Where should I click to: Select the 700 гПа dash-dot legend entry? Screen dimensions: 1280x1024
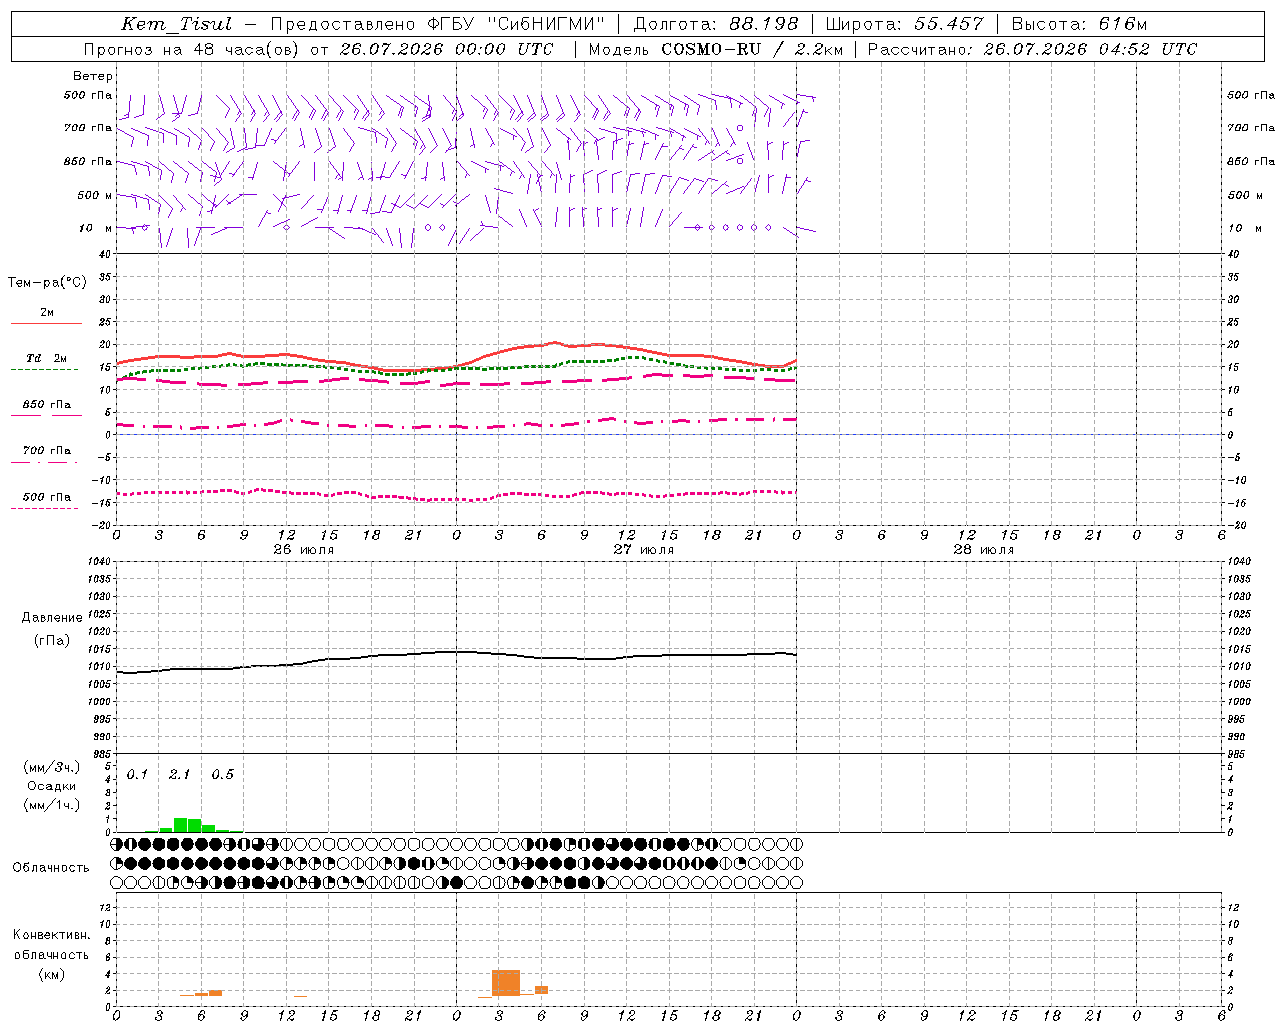tap(46, 455)
